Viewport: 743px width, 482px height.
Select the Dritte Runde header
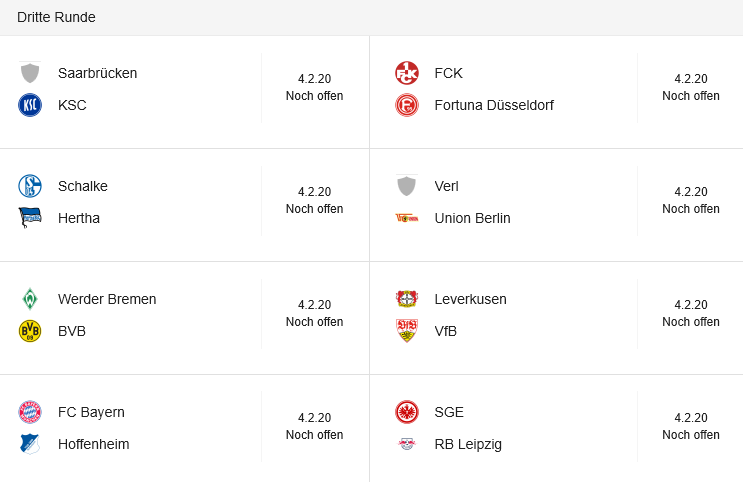coord(56,18)
